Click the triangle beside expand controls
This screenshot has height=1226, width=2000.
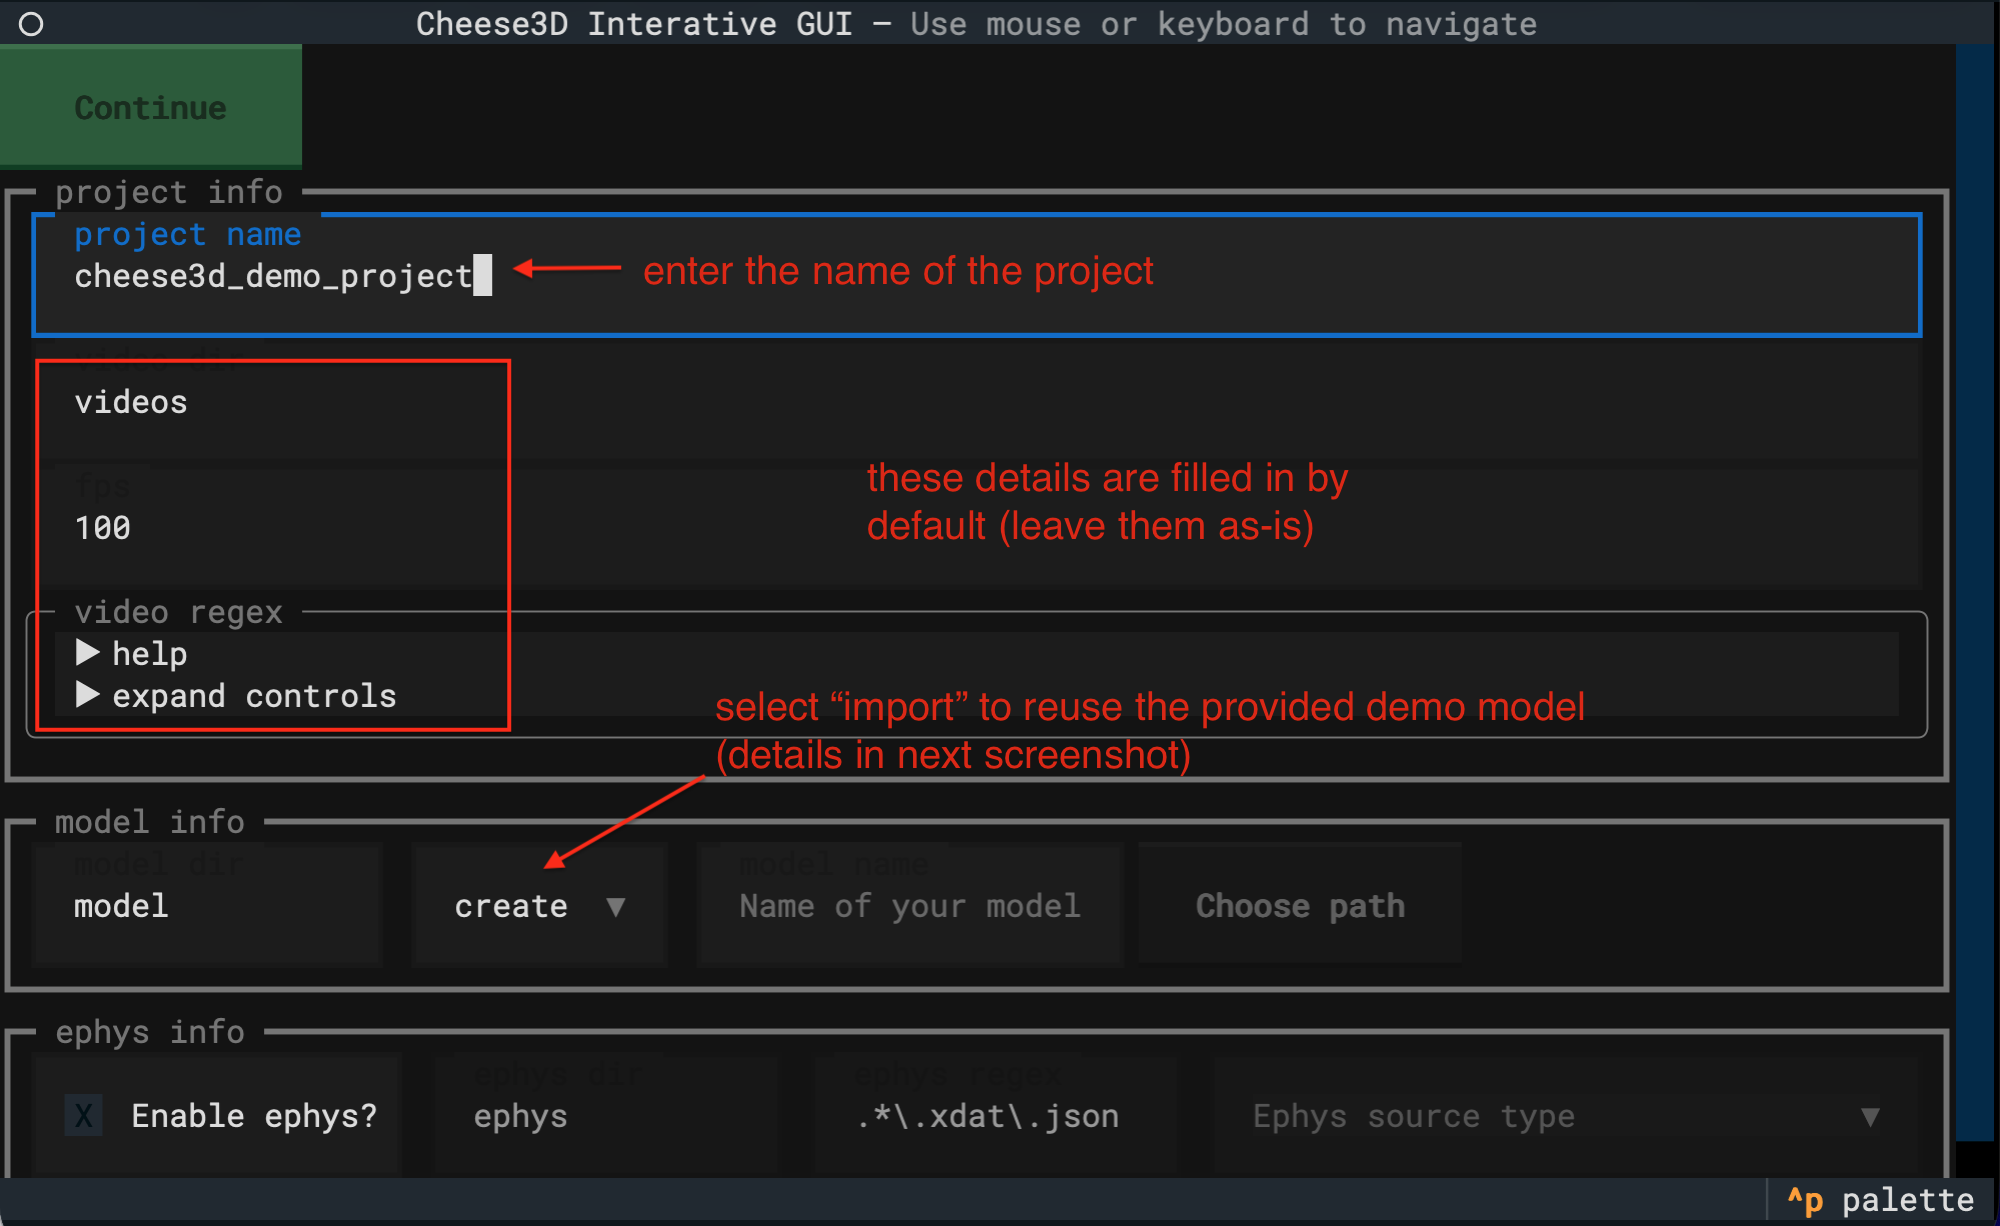88,696
